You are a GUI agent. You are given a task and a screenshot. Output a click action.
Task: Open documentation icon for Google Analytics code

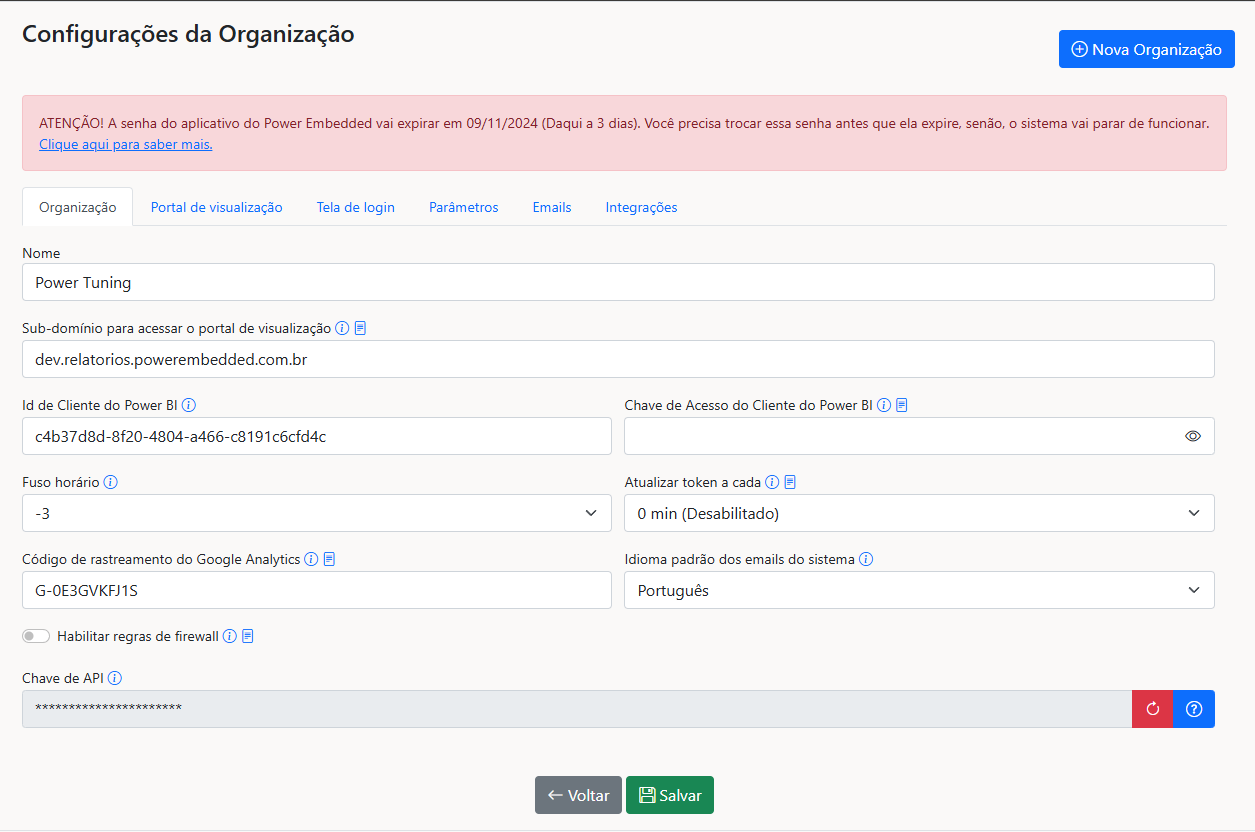pos(329,559)
